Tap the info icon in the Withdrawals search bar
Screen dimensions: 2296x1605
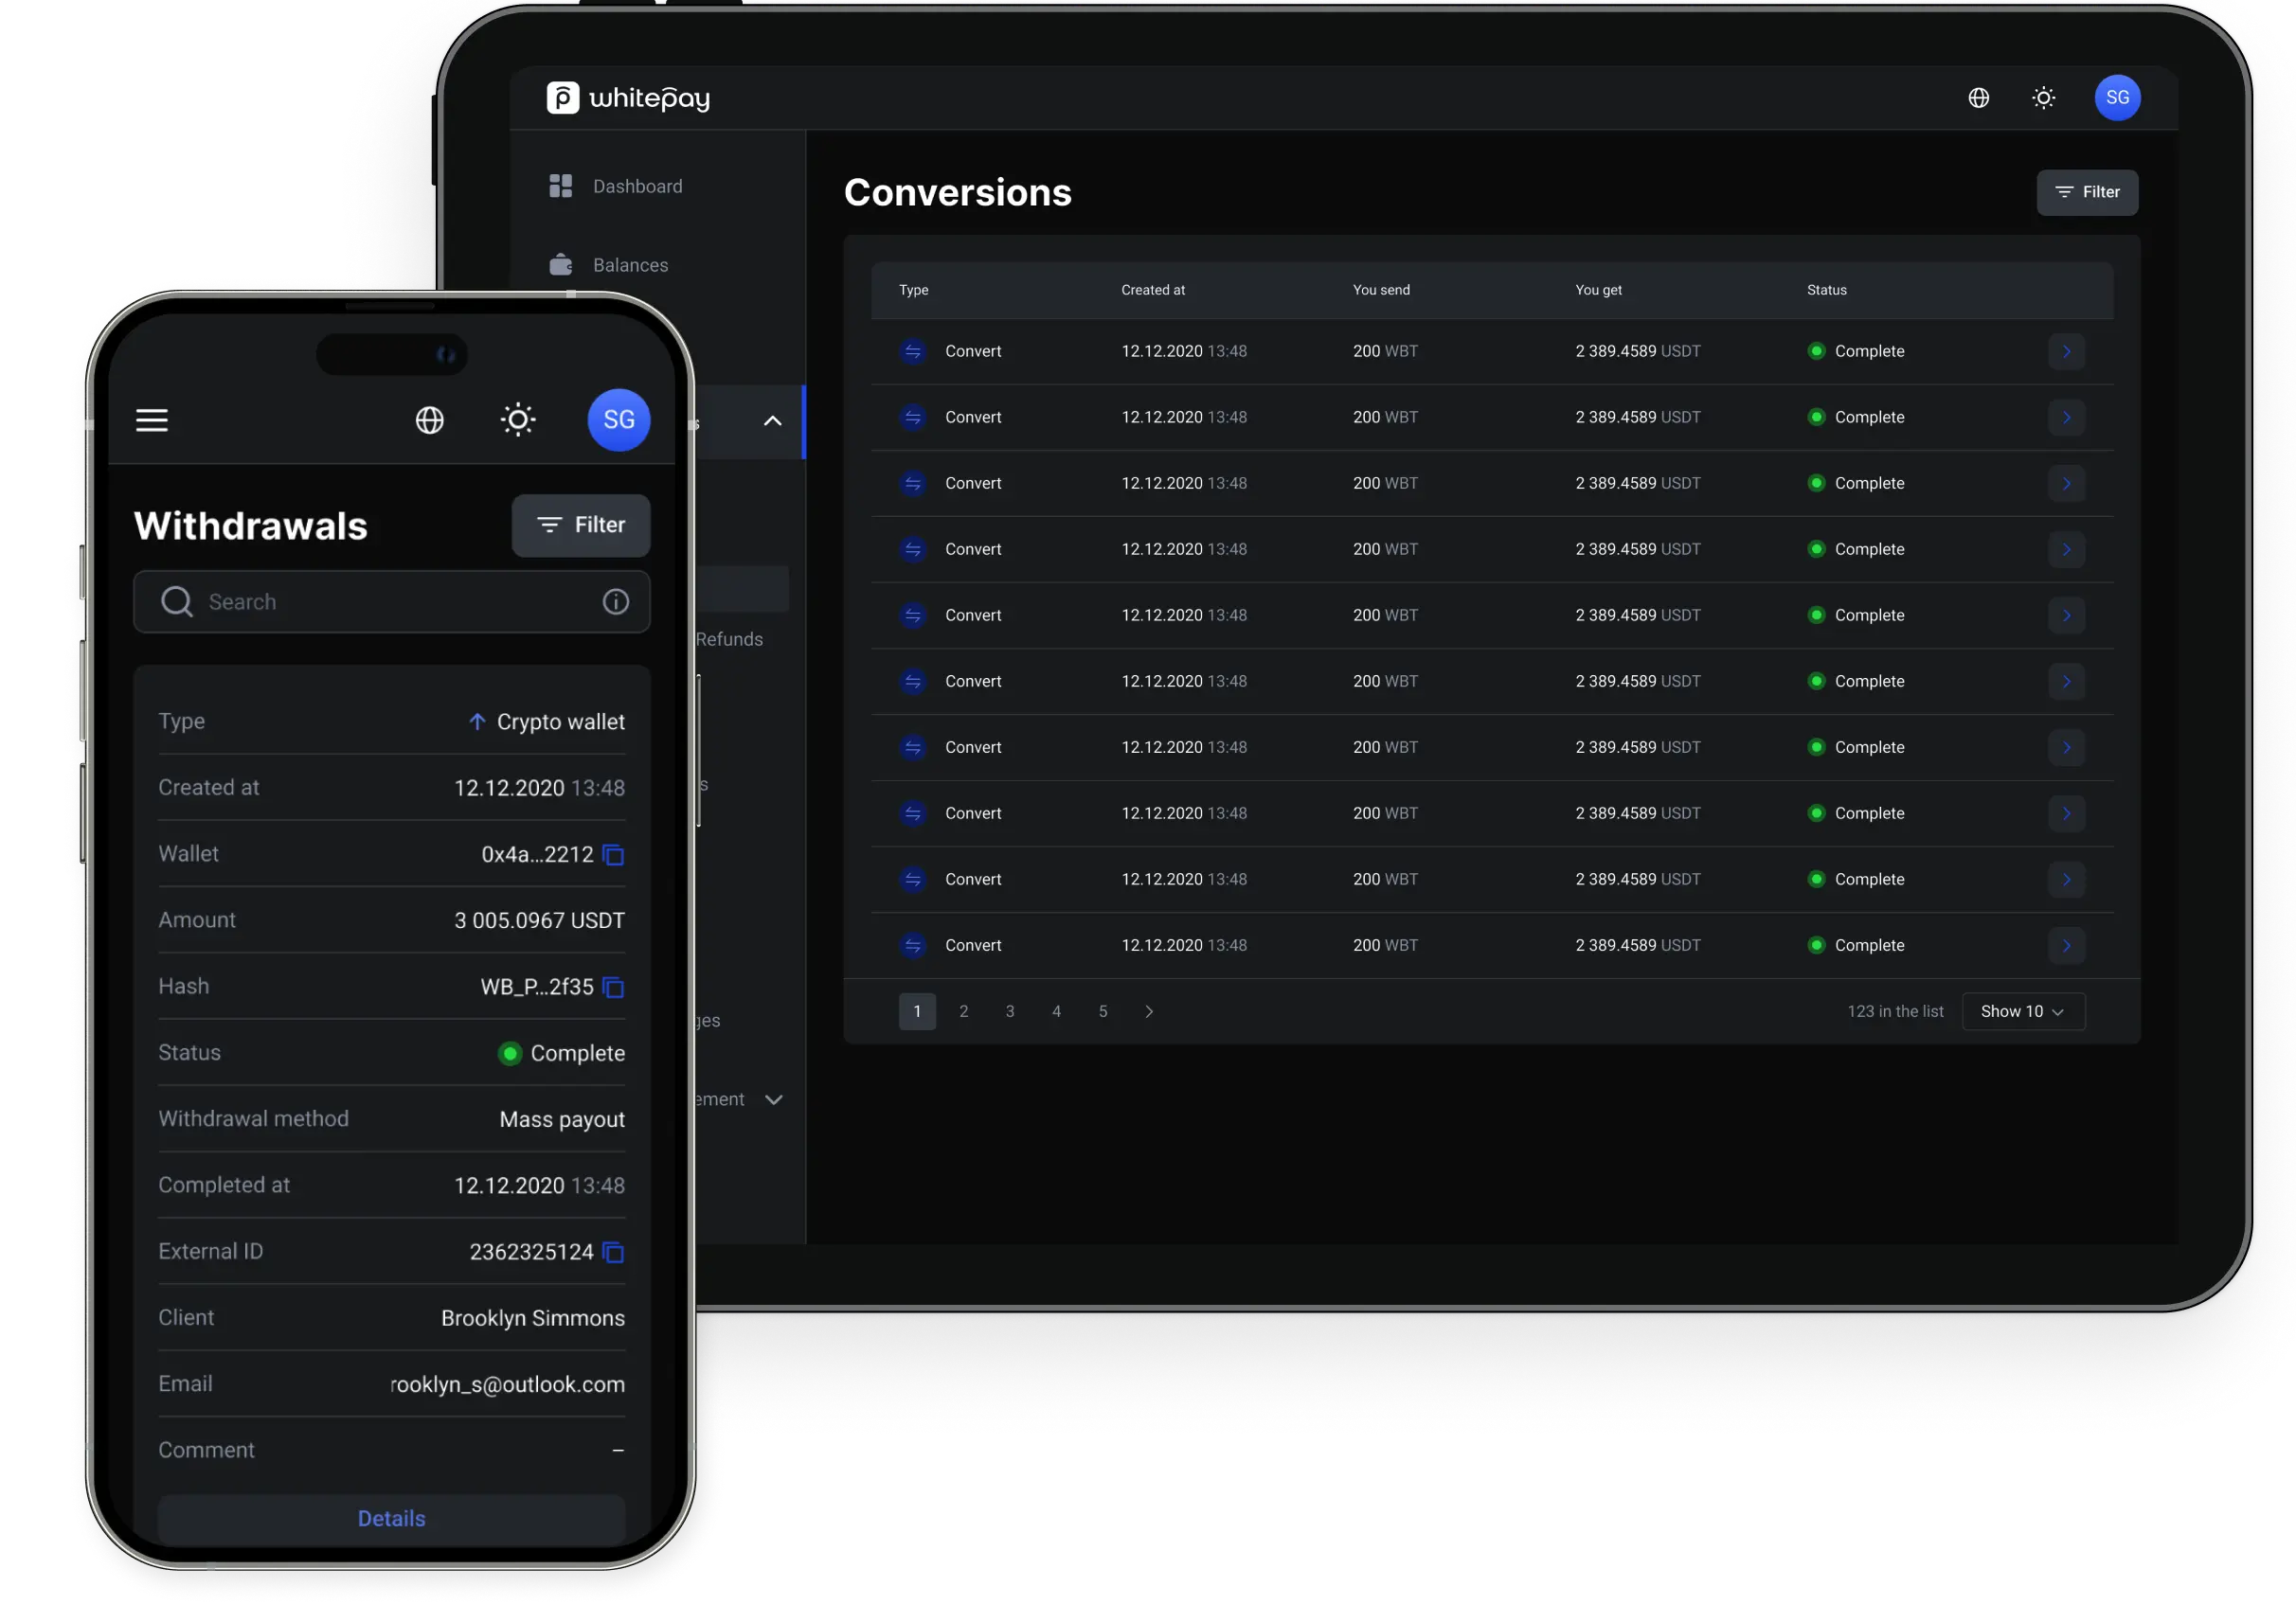click(x=615, y=601)
